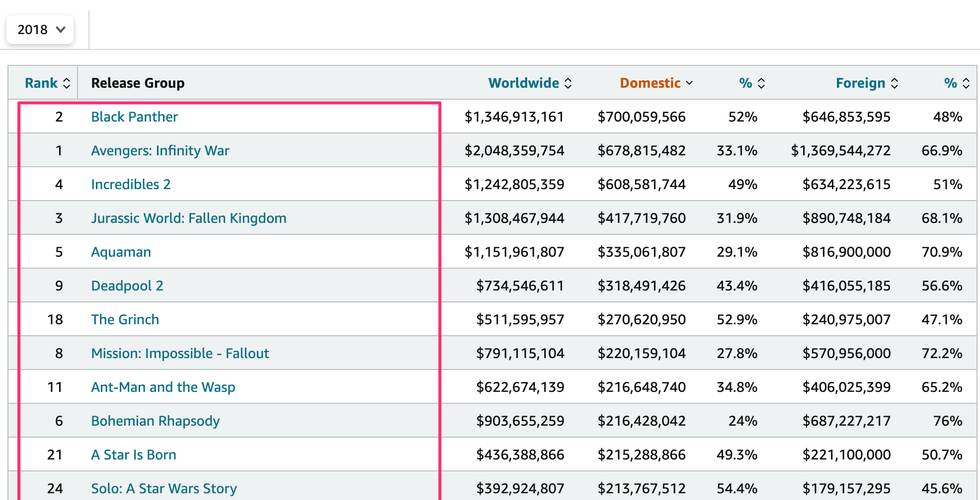Select Jurassic World worldwide $1,308,467,944
The image size is (980, 500).
point(514,218)
